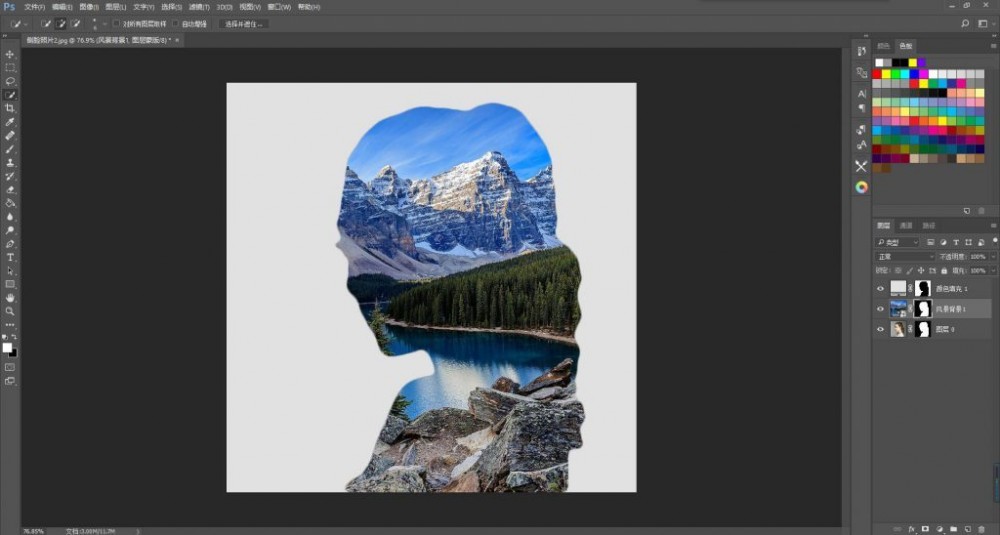Enable the 自动增强 checkbox
Viewport: 1000px width, 535px height.
(176, 23)
